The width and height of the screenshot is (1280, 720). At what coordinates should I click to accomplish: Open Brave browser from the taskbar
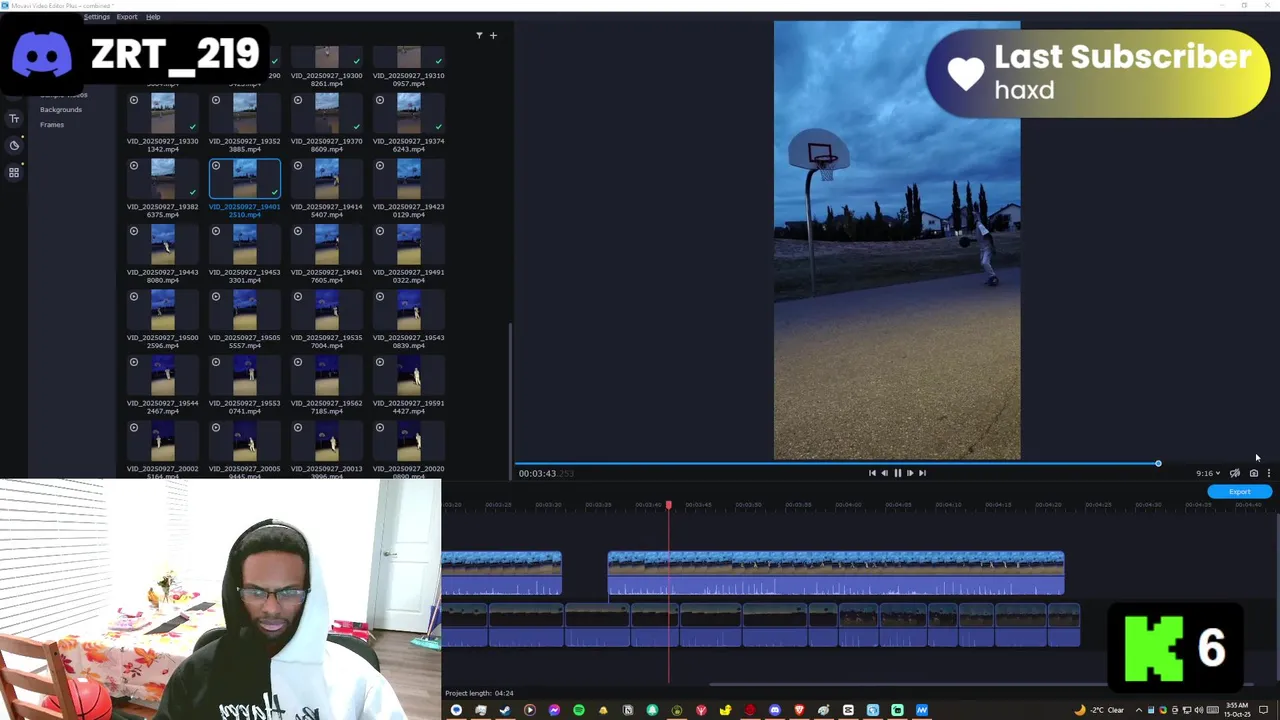799,710
